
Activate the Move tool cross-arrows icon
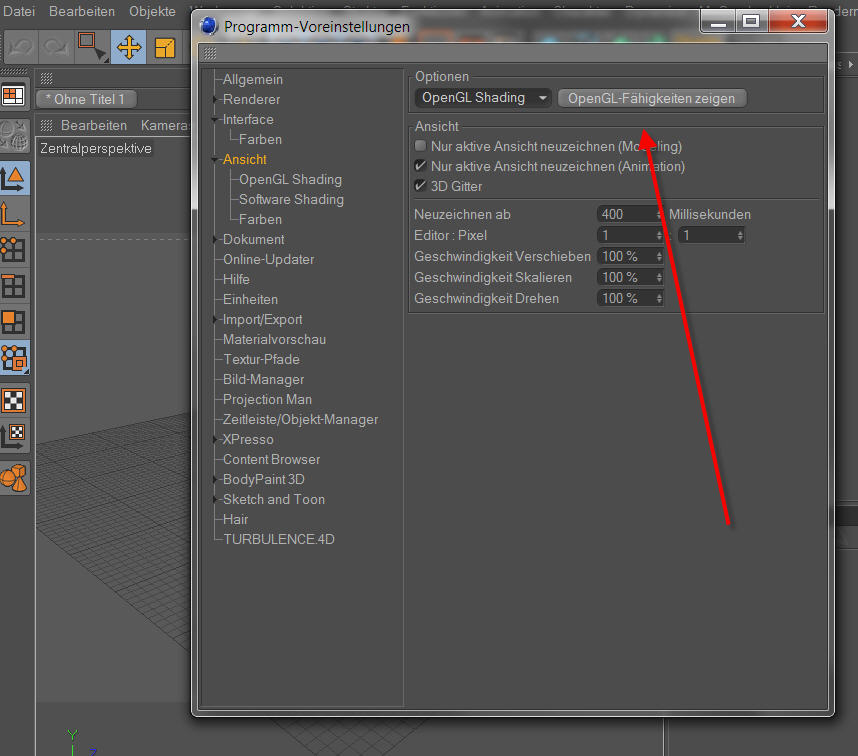129,47
